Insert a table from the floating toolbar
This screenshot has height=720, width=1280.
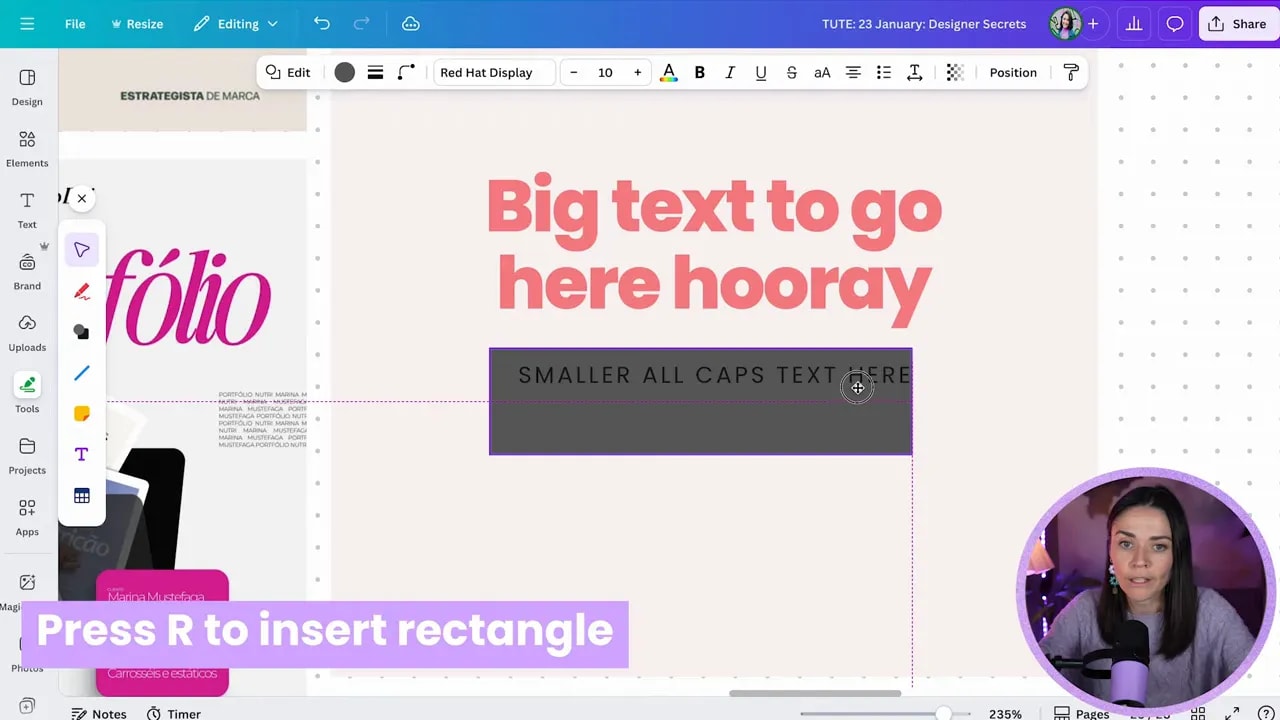pos(81,495)
